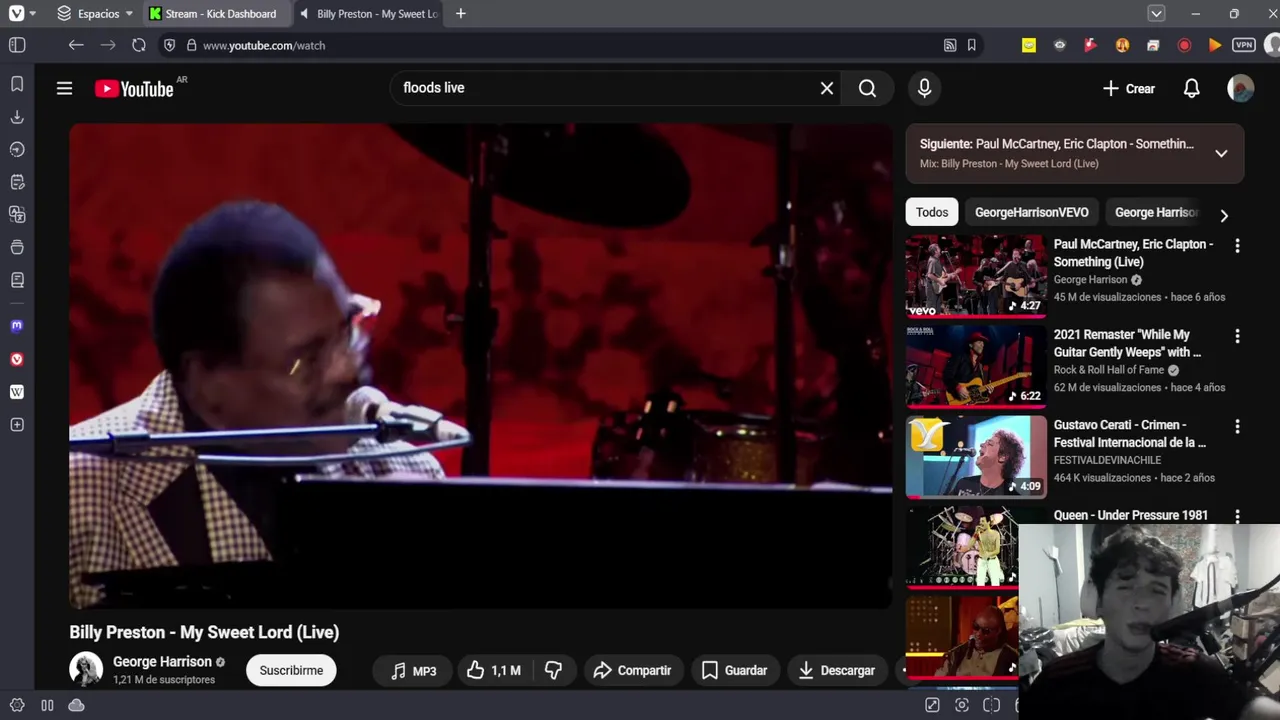Open options for While My Guitar video
This screenshot has width=1280, height=720.
click(1237, 336)
